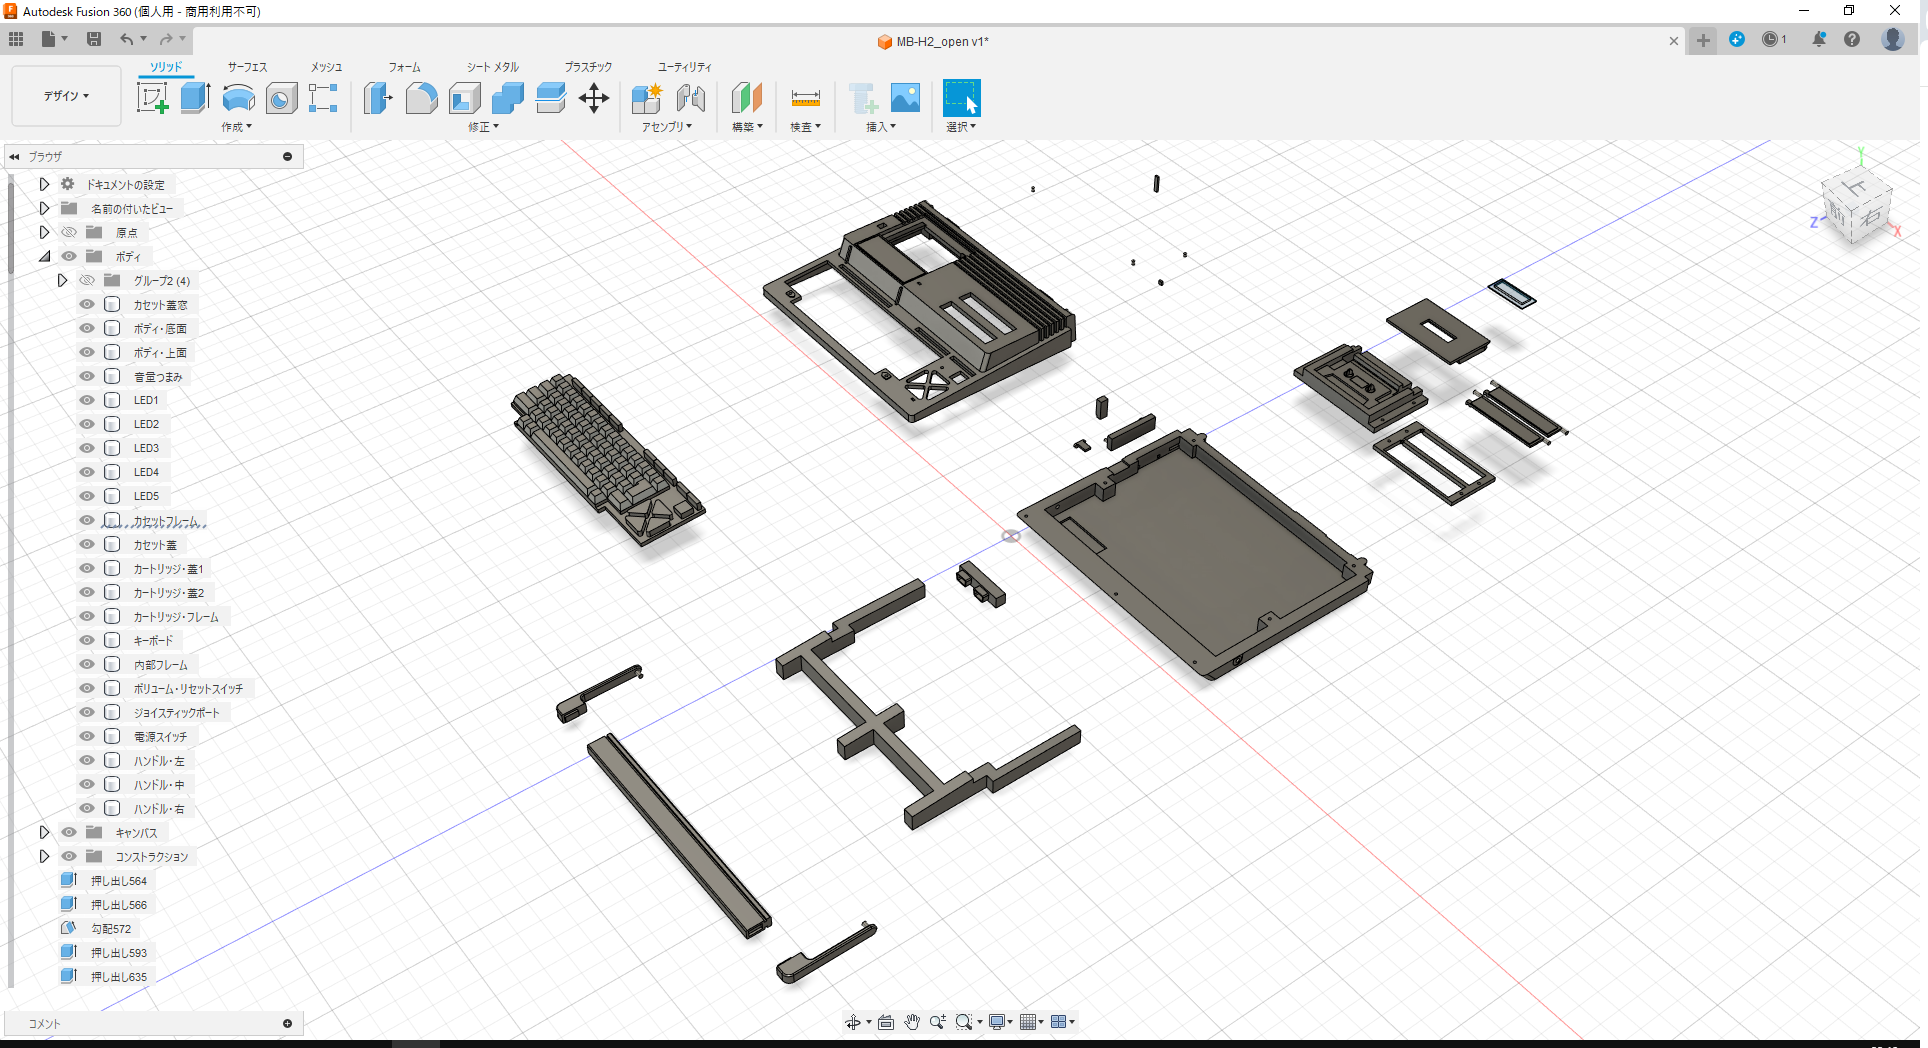Open the 選択 dropdown menu
The height and width of the screenshot is (1048, 1928).
tap(961, 126)
